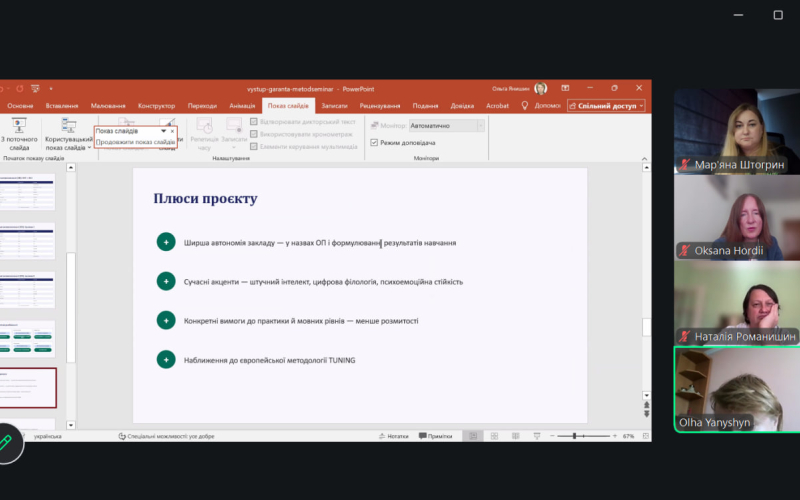Open dropdown arrow of 'Показ слайдів' popup

tap(164, 131)
